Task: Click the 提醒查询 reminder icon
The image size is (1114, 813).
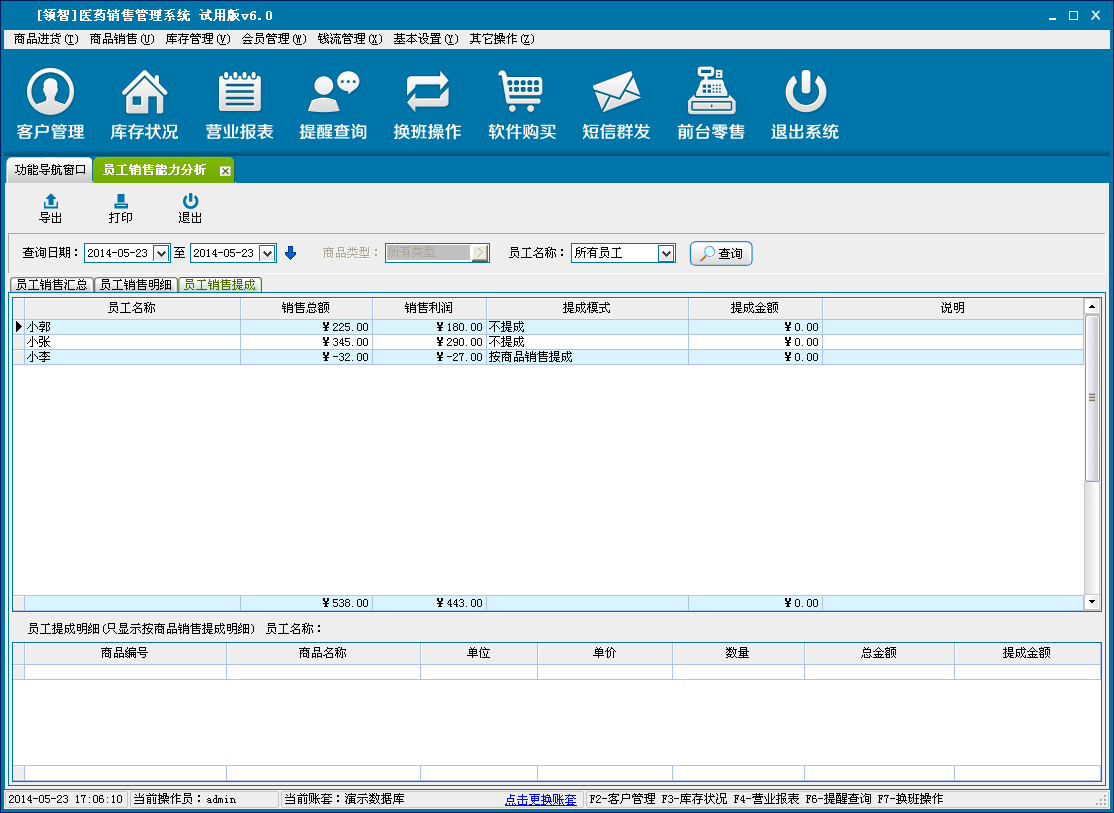Action: 333,94
